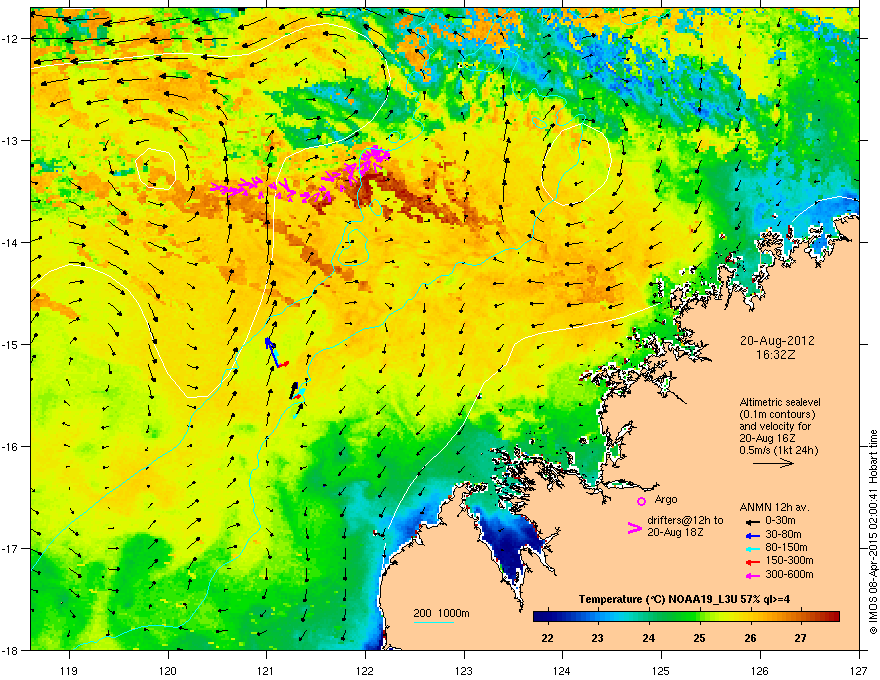Click the longitude axis label '124'
This screenshot has height=680, width=880.
562,670
